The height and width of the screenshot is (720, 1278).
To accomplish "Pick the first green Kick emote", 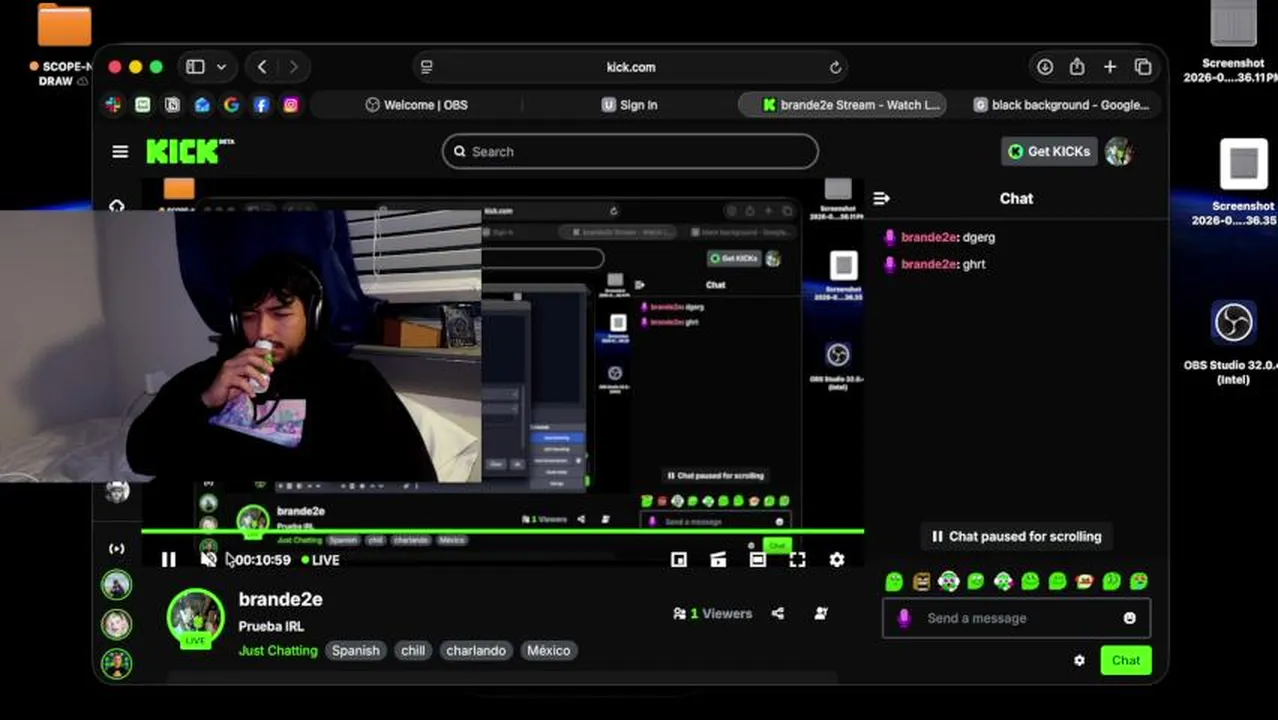I will tap(894, 581).
